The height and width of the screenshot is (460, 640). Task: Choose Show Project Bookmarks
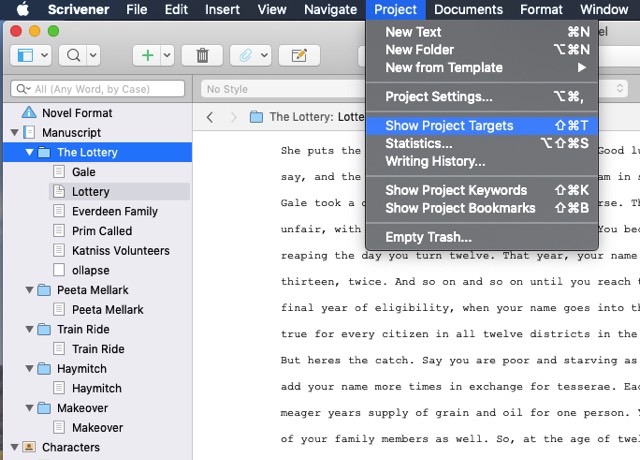pyautogui.click(x=482, y=208)
